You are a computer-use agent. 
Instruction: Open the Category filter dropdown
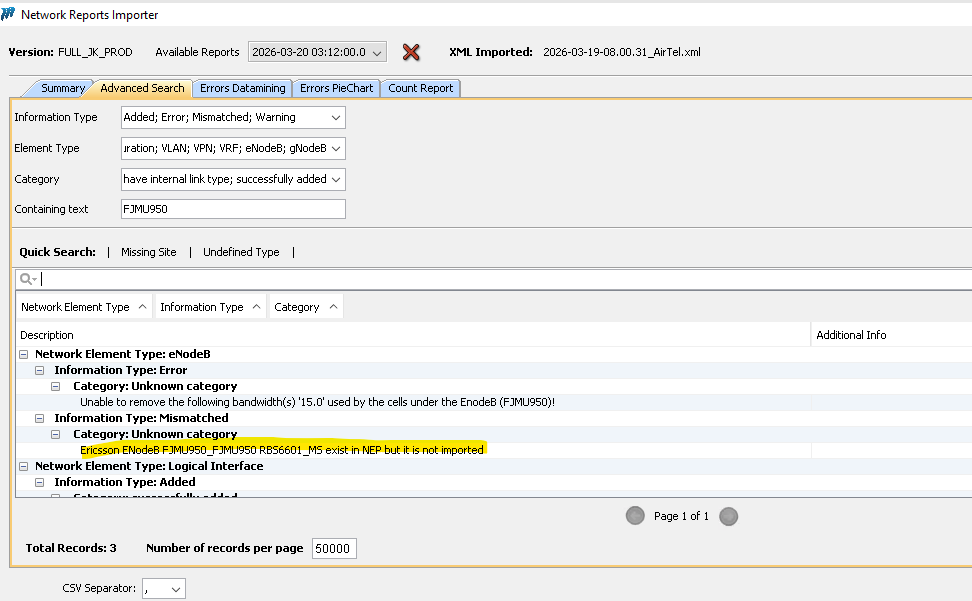point(233,179)
